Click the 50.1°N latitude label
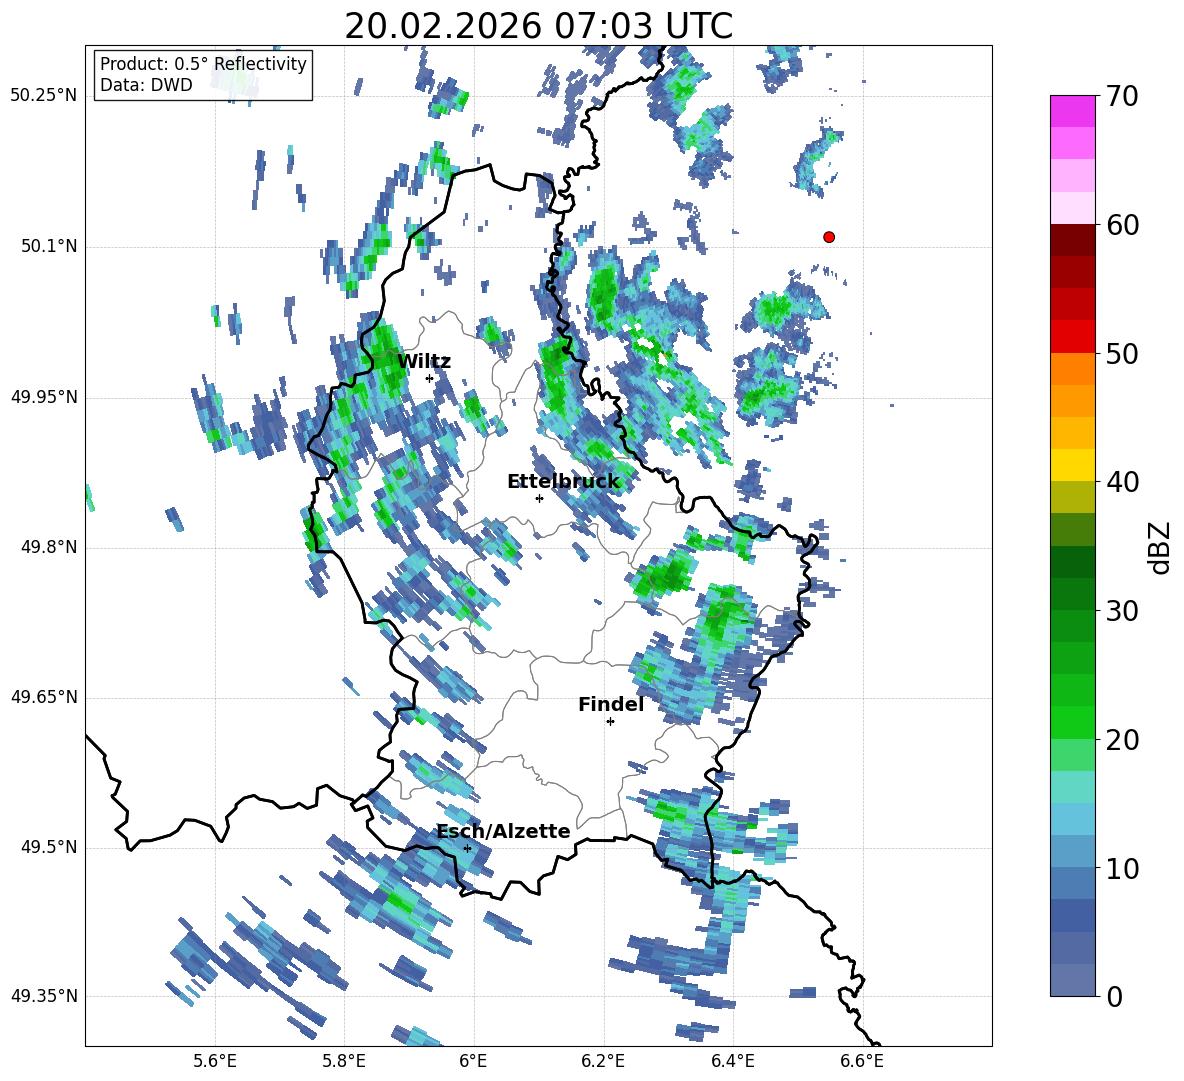This screenshot has width=1184, height=1081. 49,247
